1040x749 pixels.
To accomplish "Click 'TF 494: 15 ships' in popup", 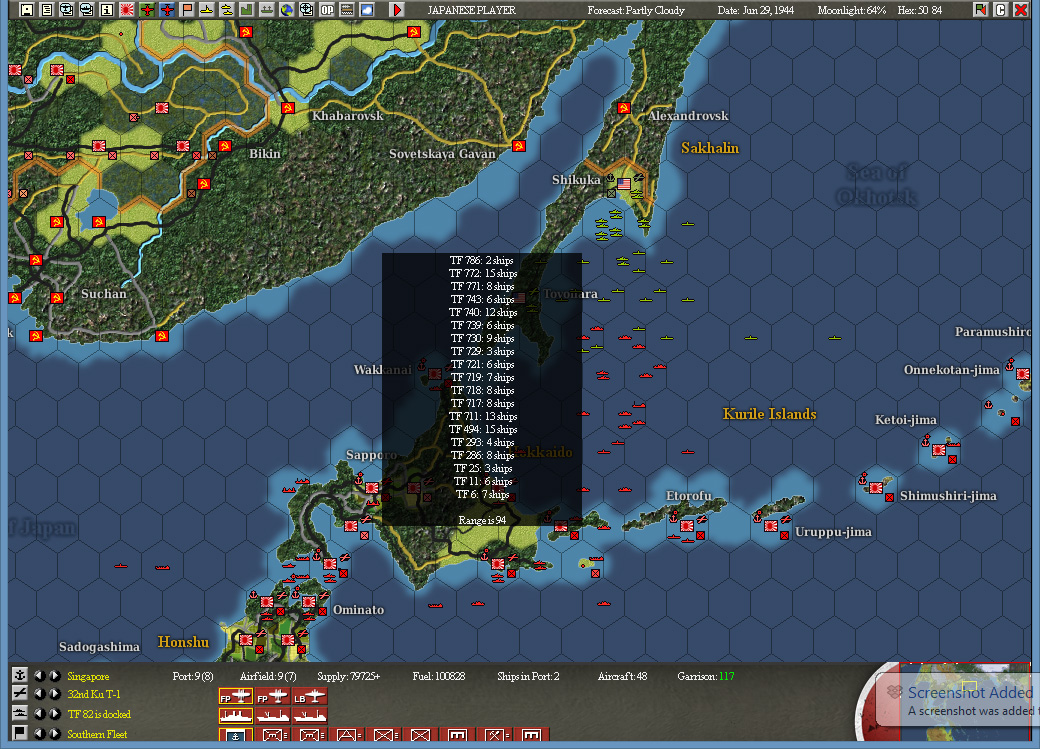I will point(483,429).
